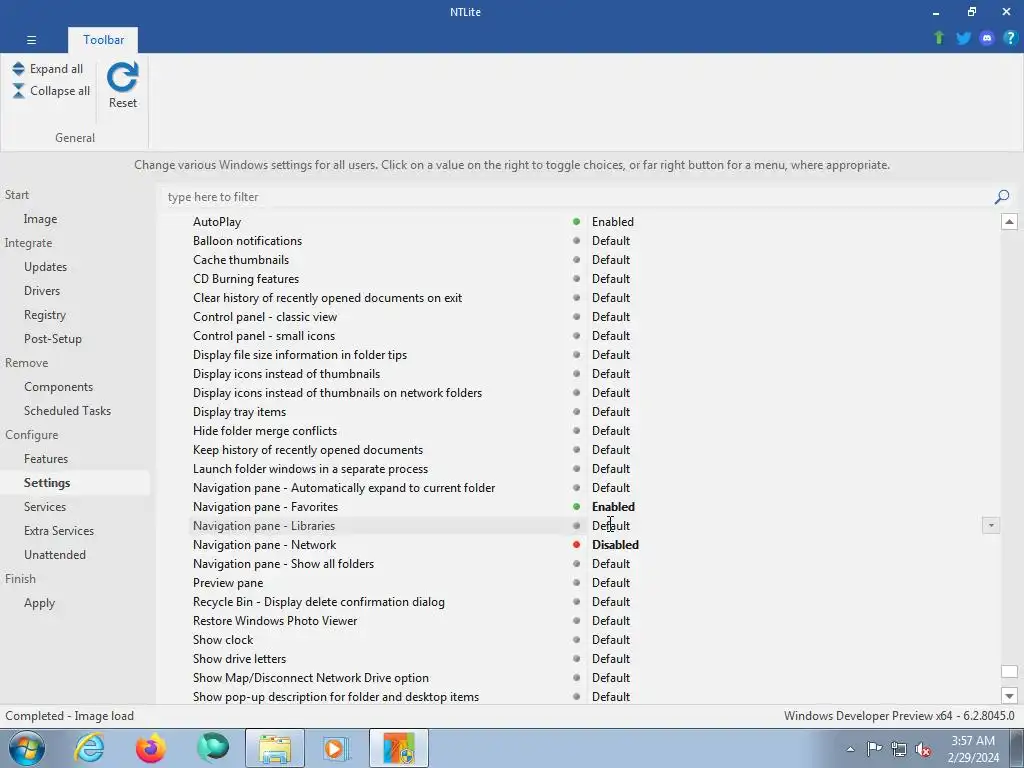Viewport: 1024px width, 768px height.
Task: Open Unattended page in sidebar
Action: 55,554
